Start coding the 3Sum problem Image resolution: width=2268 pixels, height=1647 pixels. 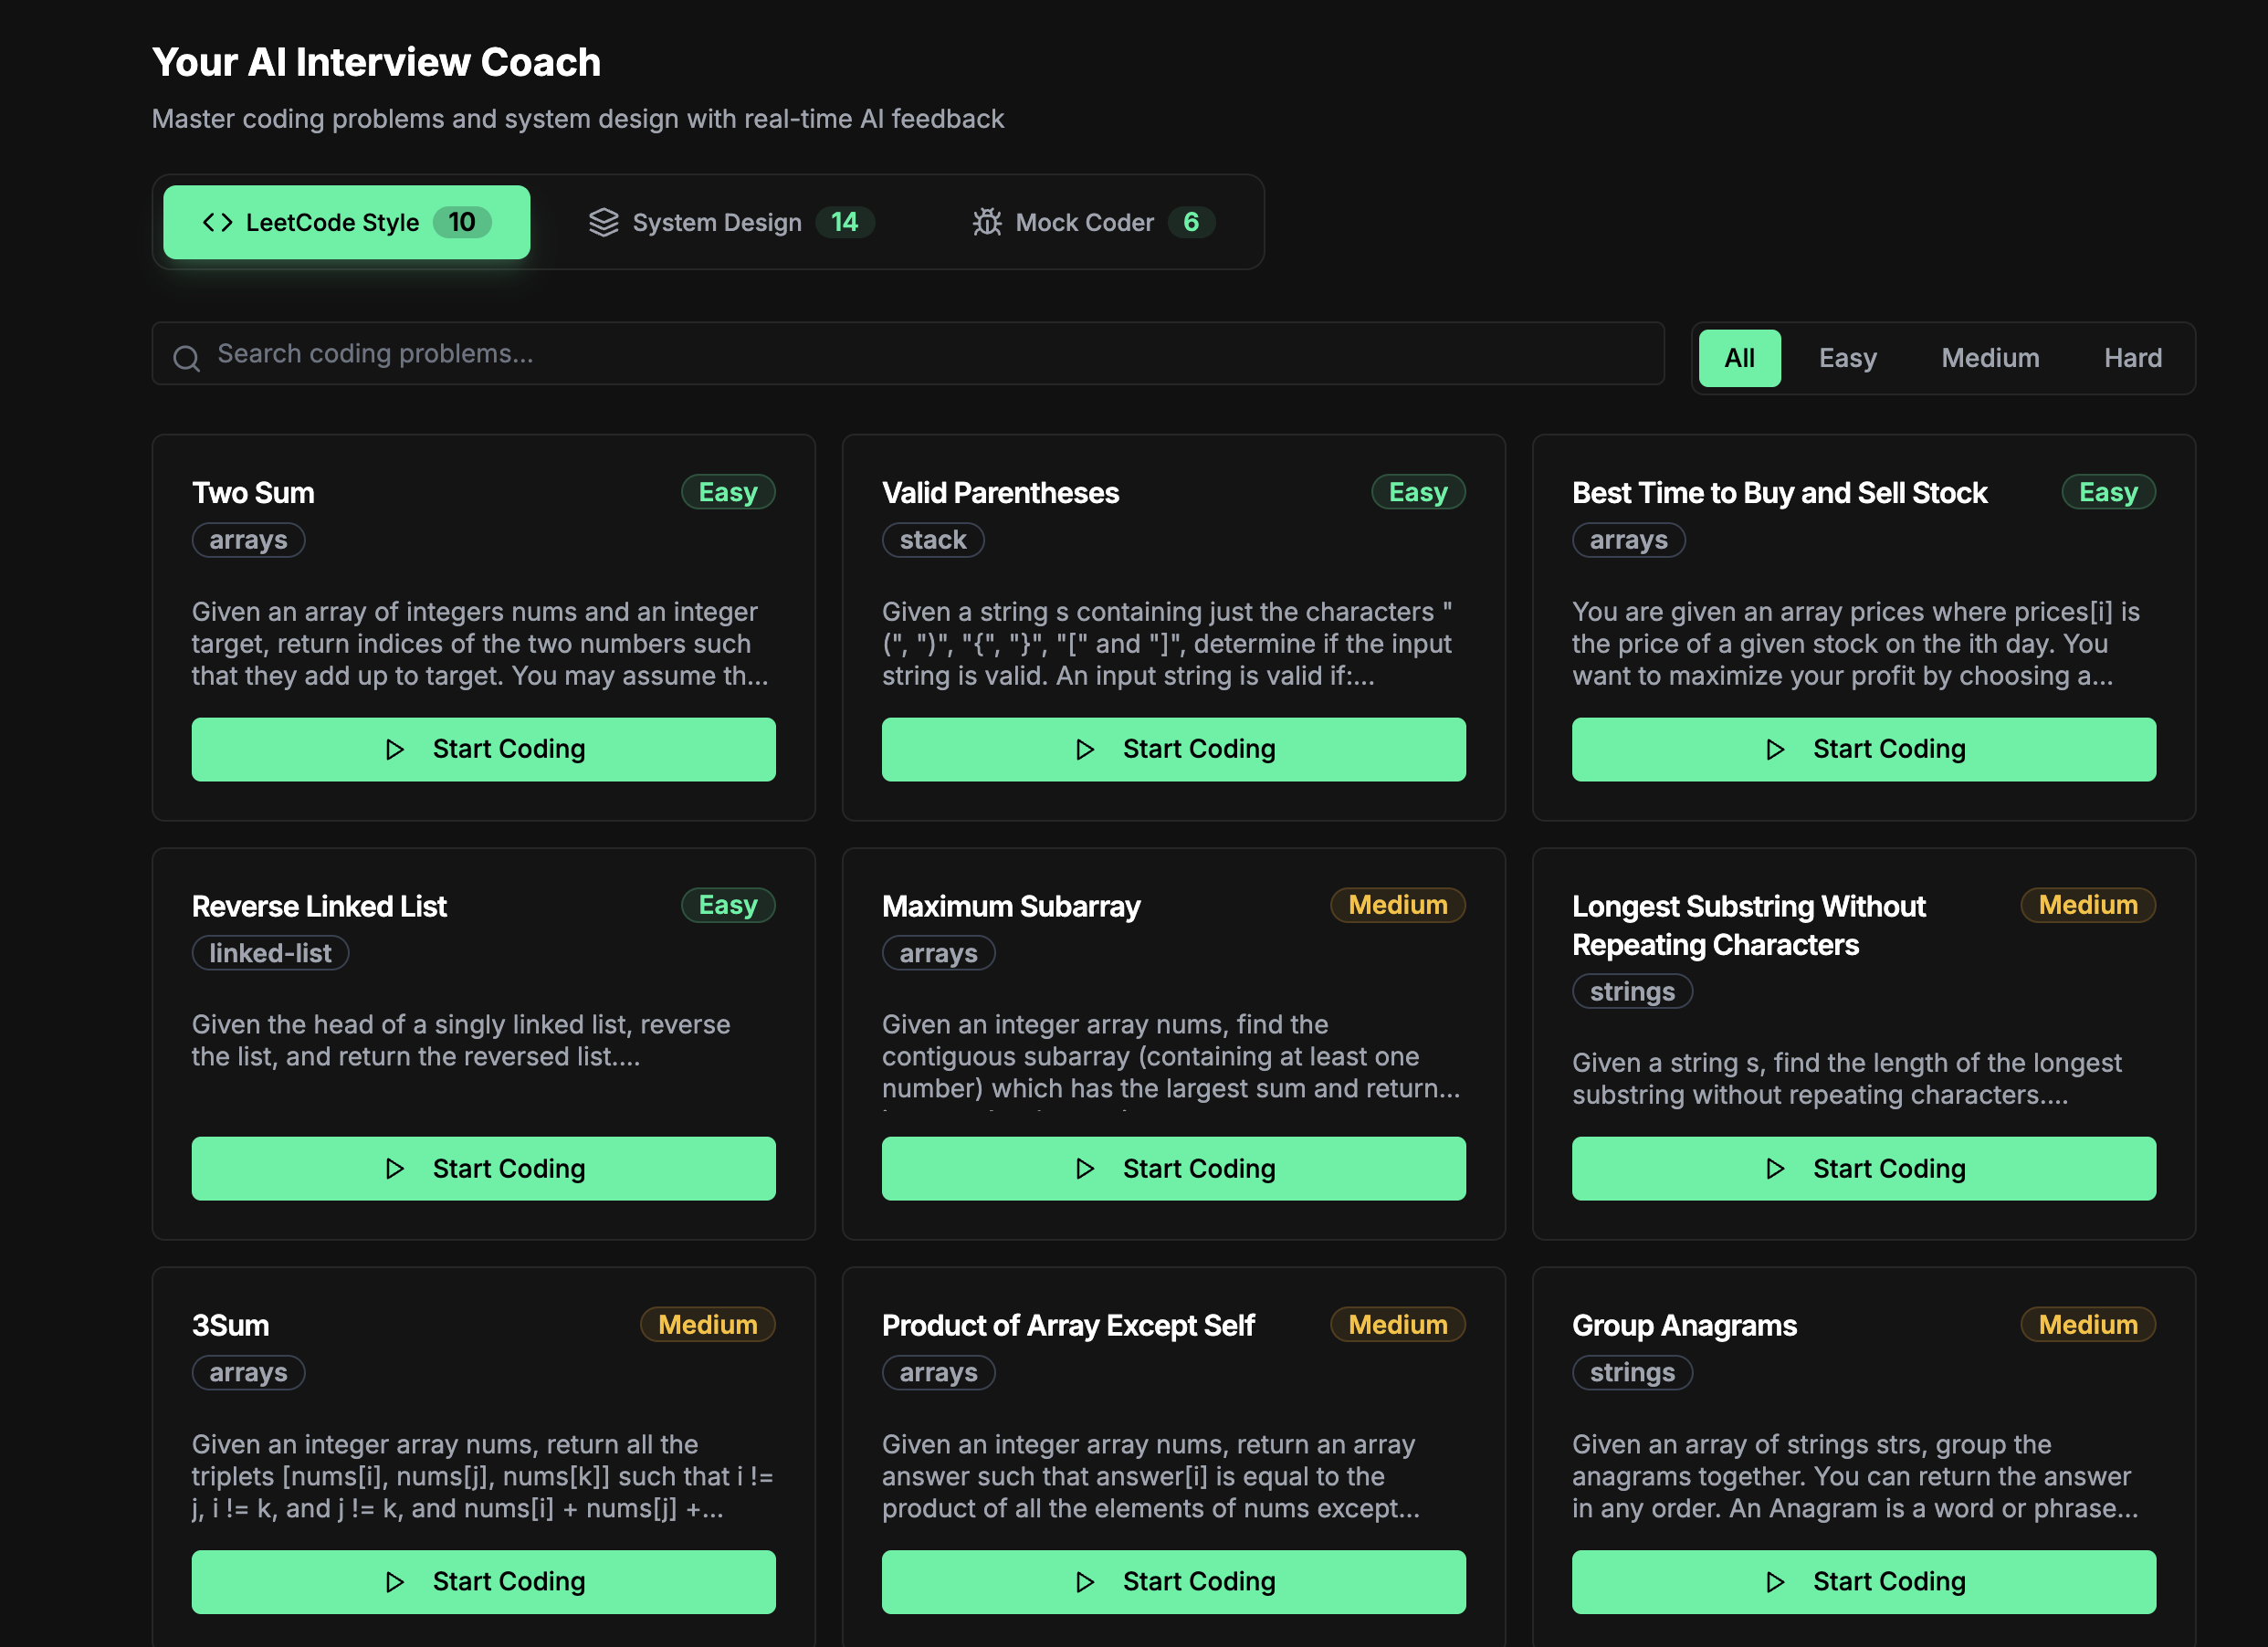(x=483, y=1582)
